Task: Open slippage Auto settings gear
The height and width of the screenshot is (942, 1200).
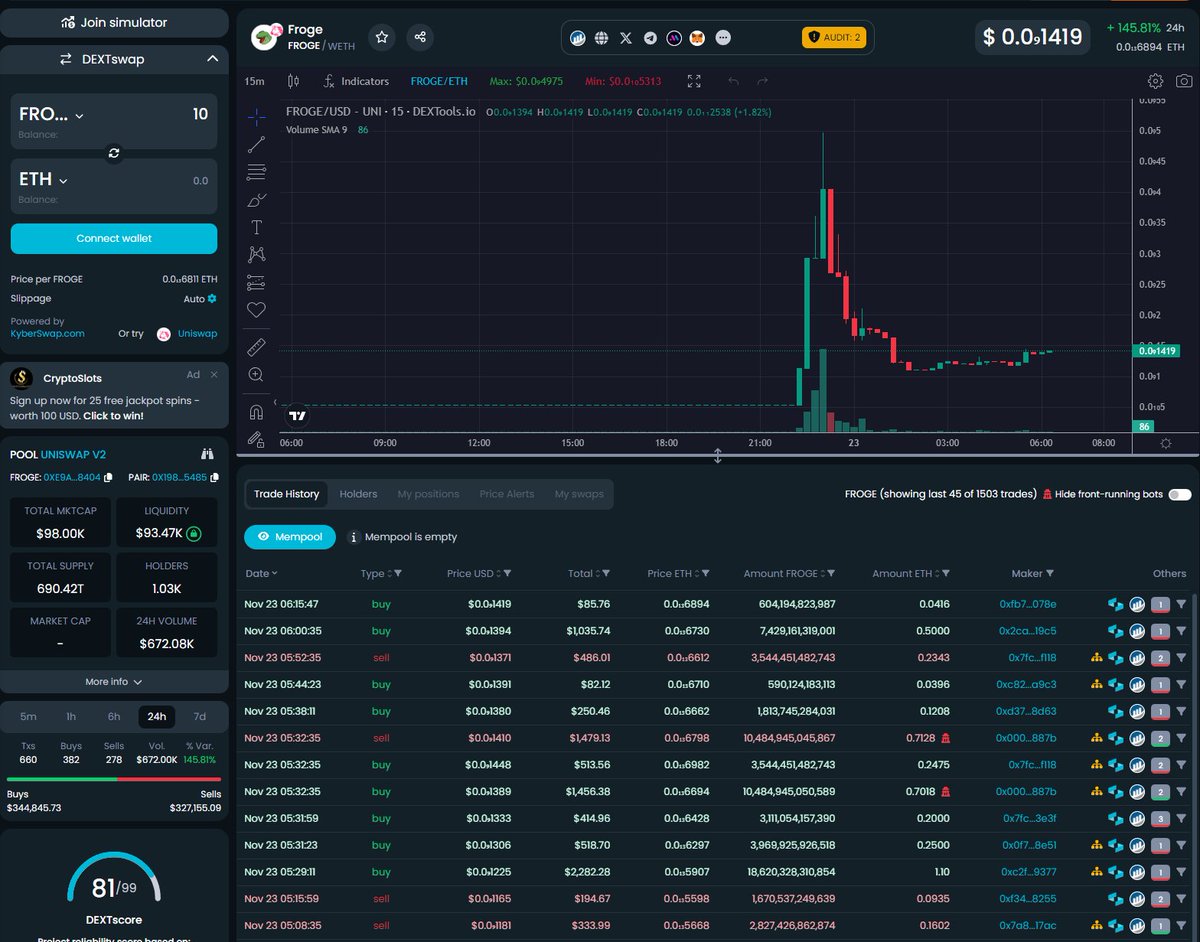Action: [212, 299]
